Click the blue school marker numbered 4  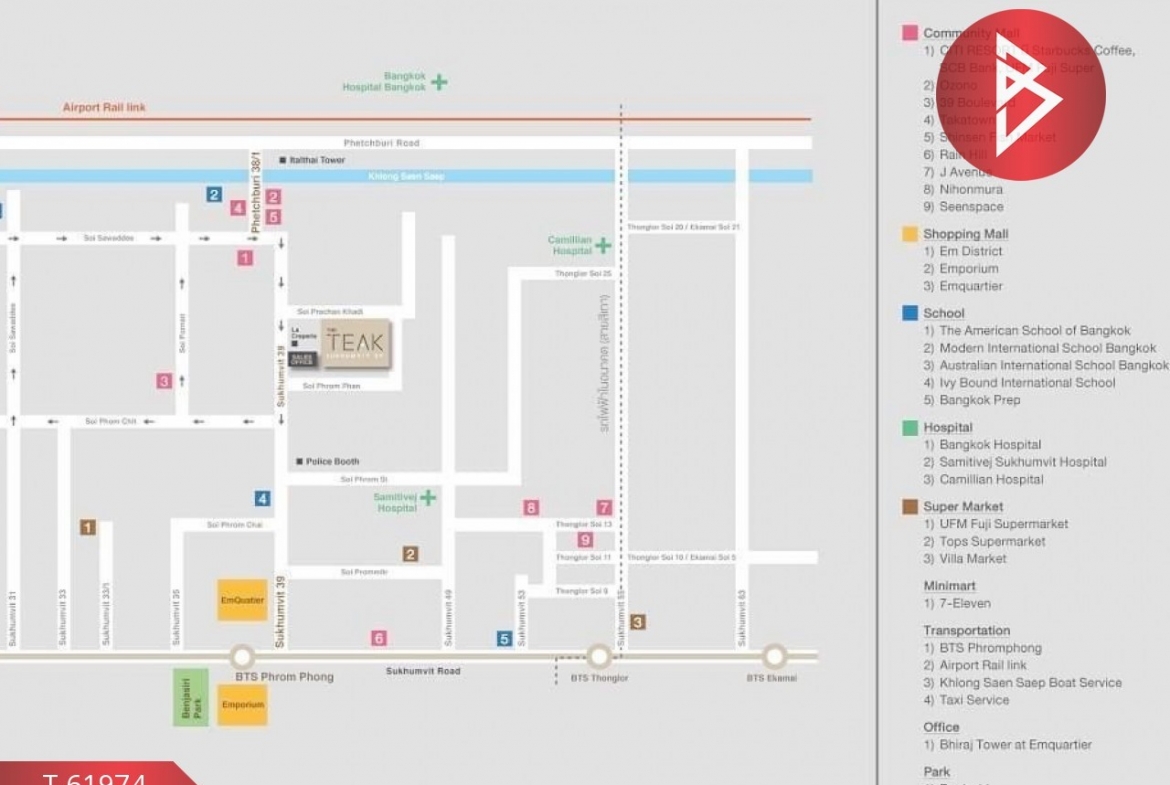(x=262, y=498)
